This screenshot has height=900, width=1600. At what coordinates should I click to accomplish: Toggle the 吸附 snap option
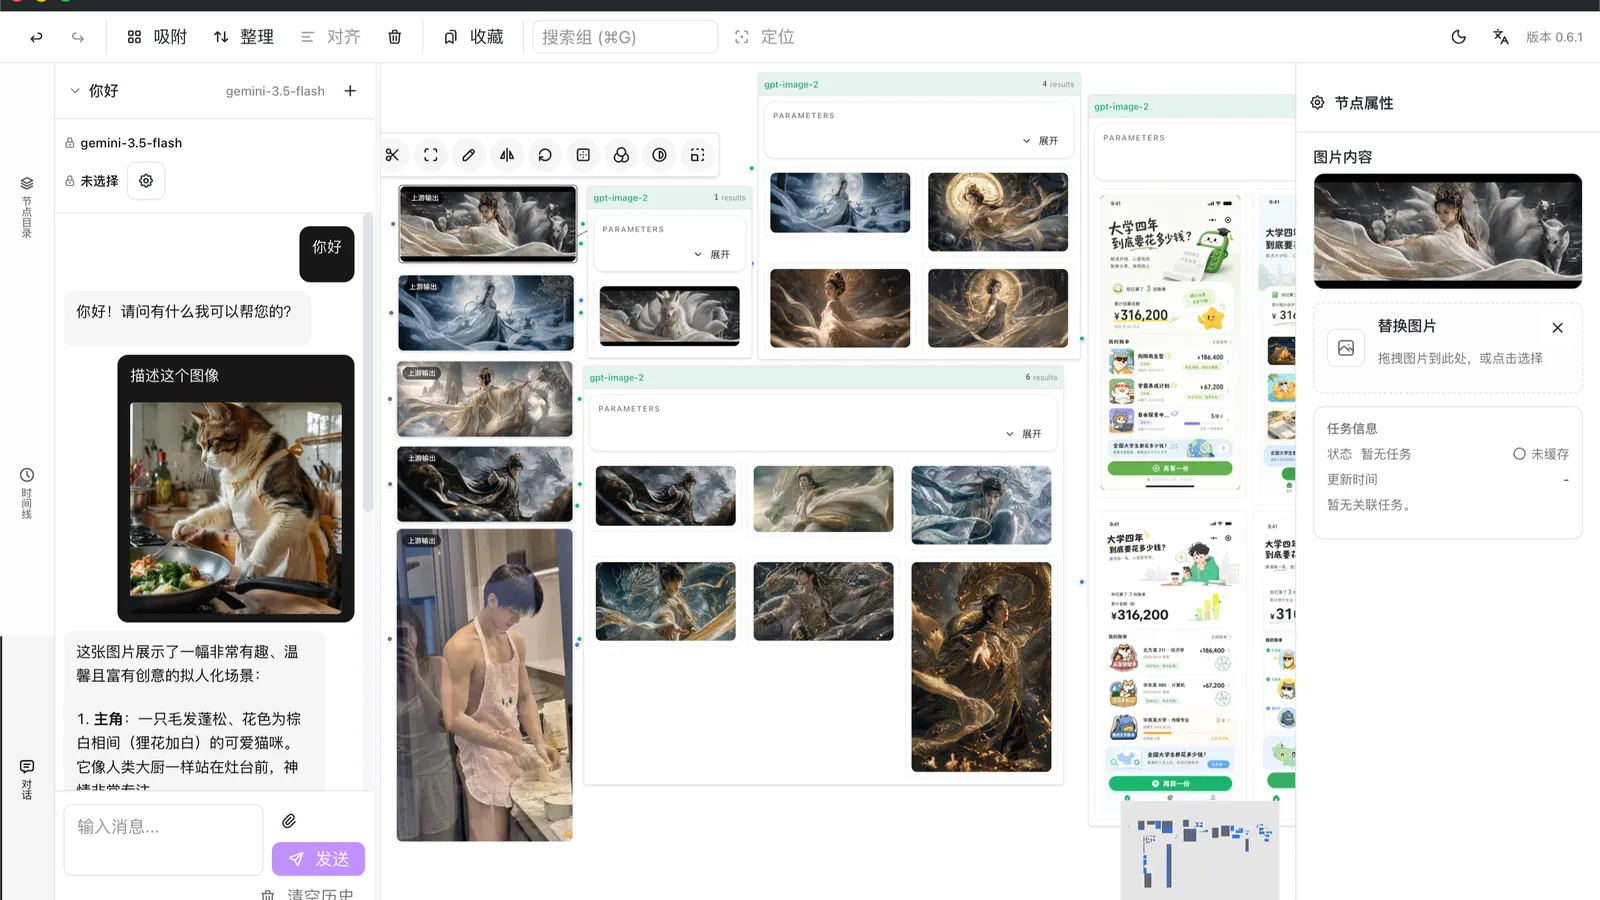coord(157,37)
